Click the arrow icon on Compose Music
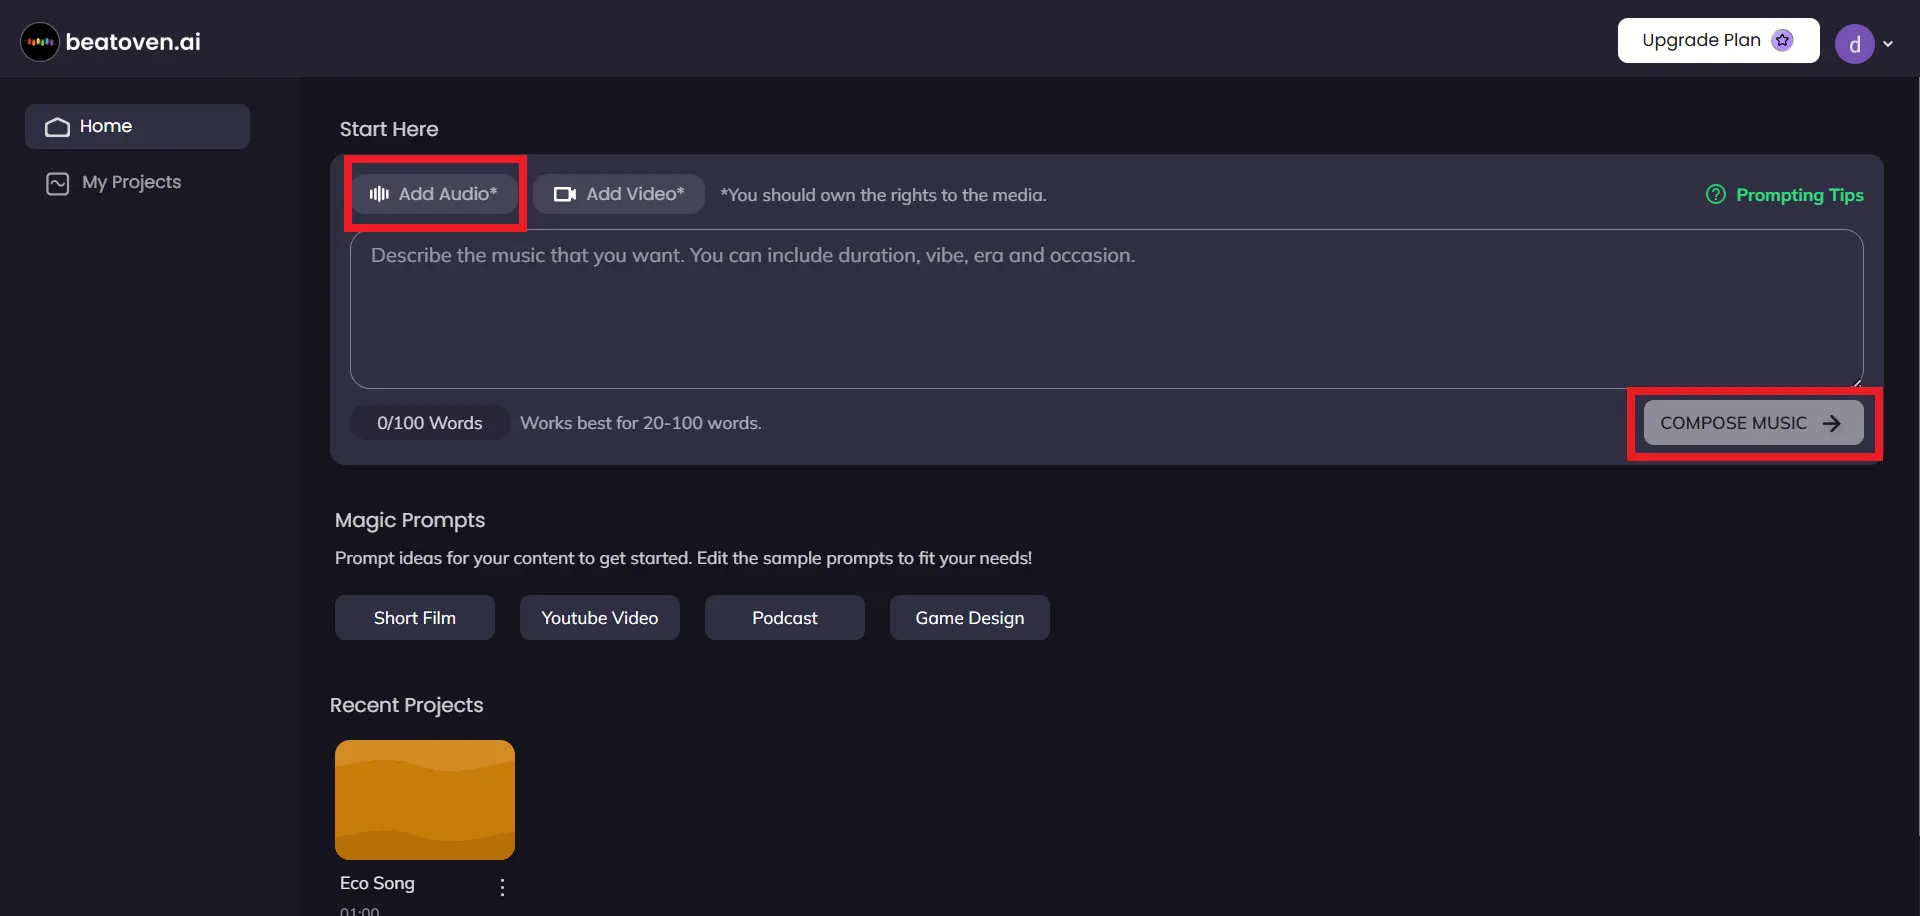 [1831, 423]
